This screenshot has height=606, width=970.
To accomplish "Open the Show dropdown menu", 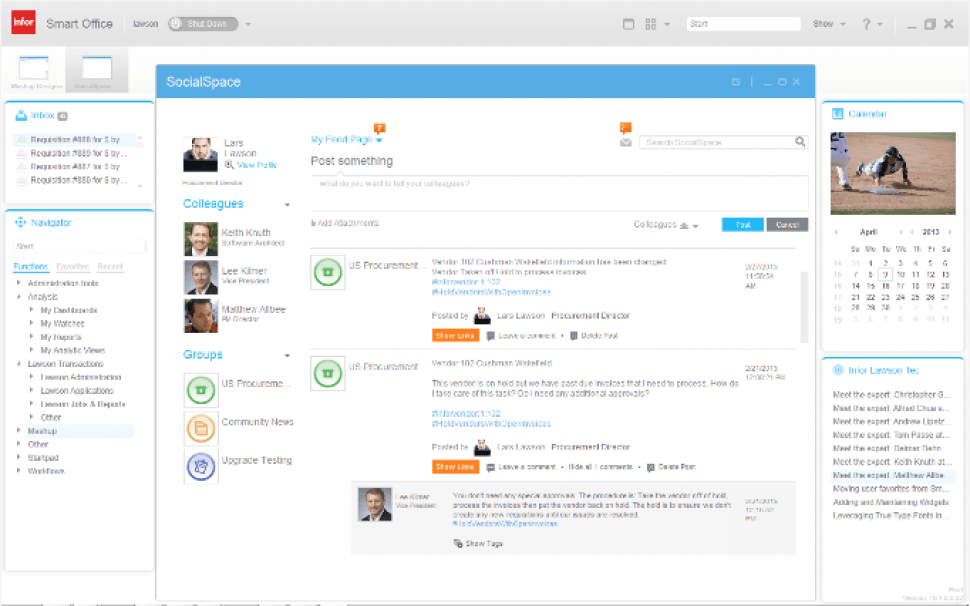I will click(x=829, y=24).
